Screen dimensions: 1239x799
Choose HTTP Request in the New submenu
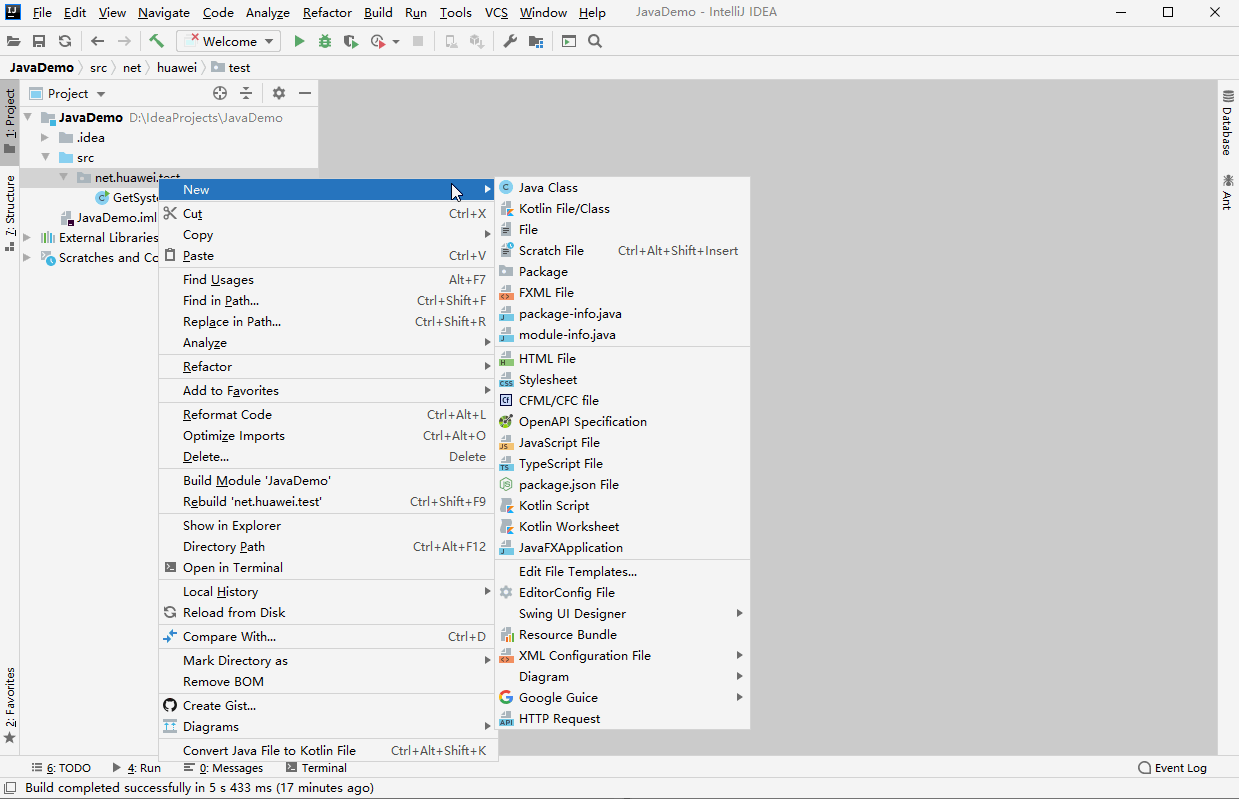tap(622, 719)
